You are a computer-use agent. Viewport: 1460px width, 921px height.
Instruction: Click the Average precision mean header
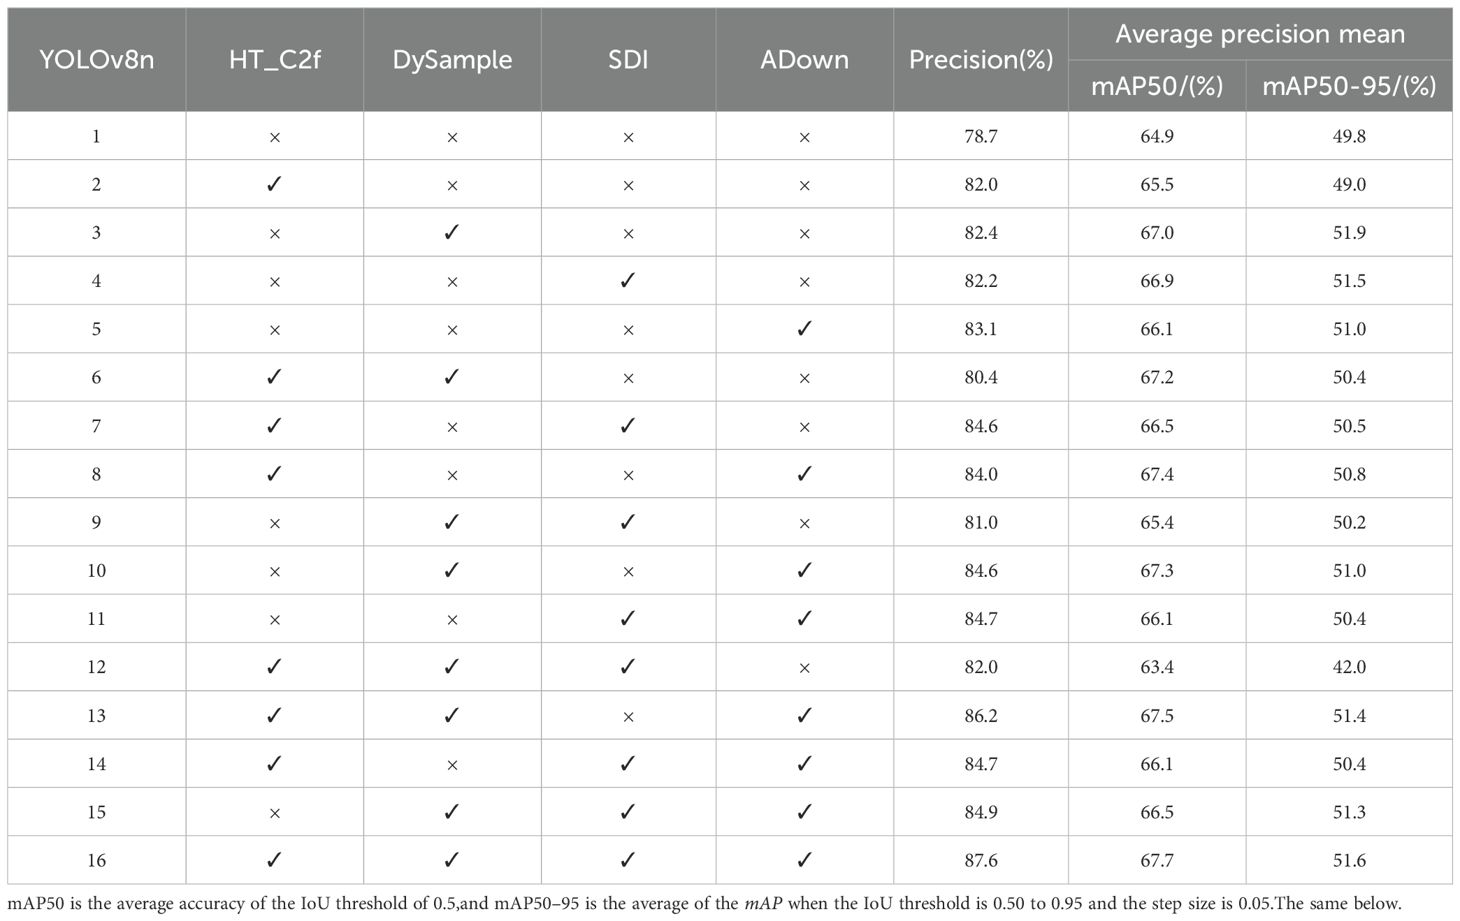(1260, 34)
